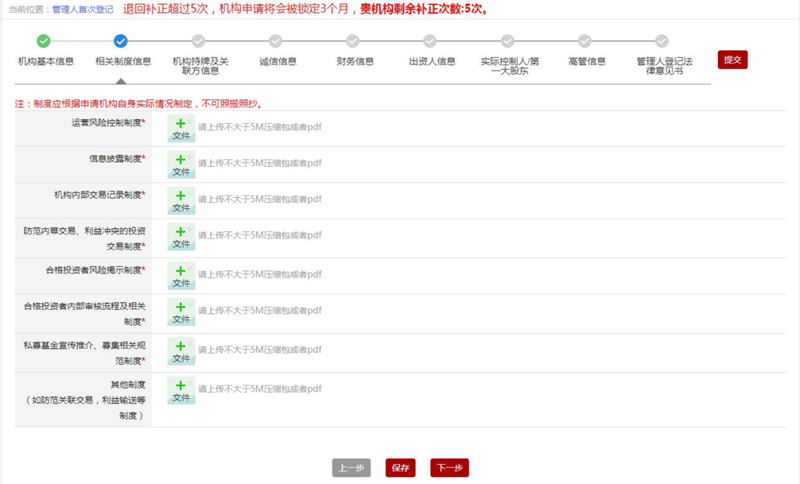Open 高管信息 step
Image resolution: width=800 pixels, height=484 pixels.
point(585,42)
